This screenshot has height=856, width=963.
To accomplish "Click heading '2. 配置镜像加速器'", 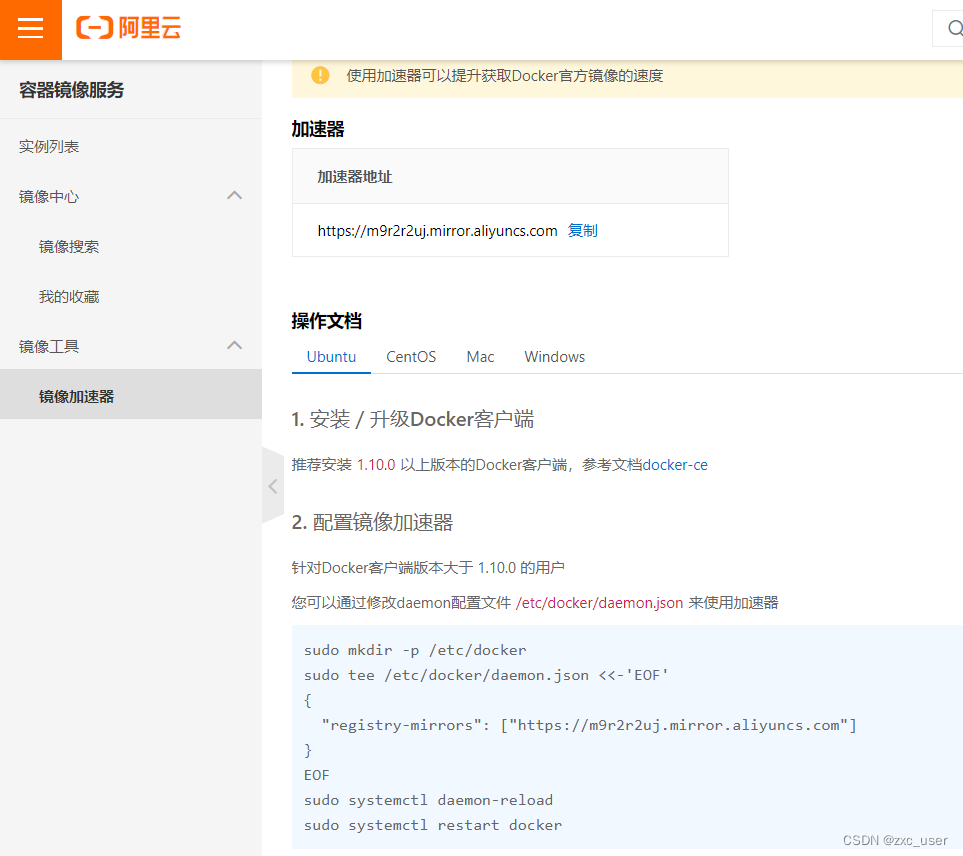I will (x=372, y=523).
